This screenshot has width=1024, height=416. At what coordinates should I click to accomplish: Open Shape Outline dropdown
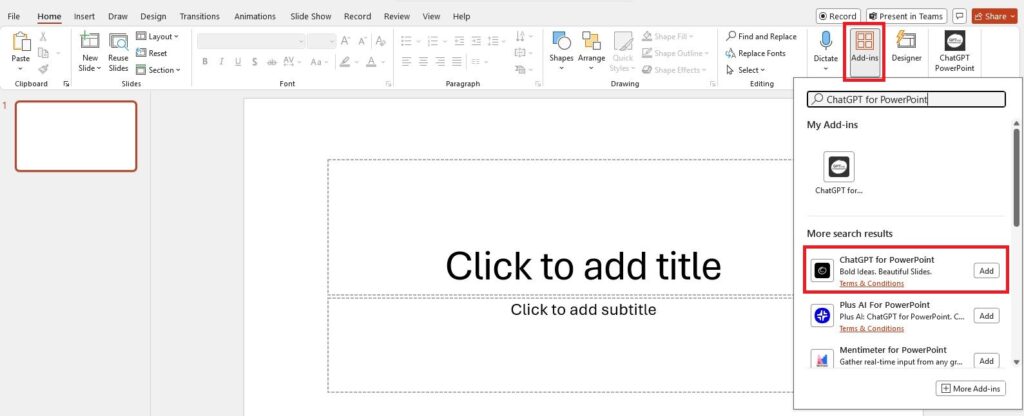coord(675,54)
